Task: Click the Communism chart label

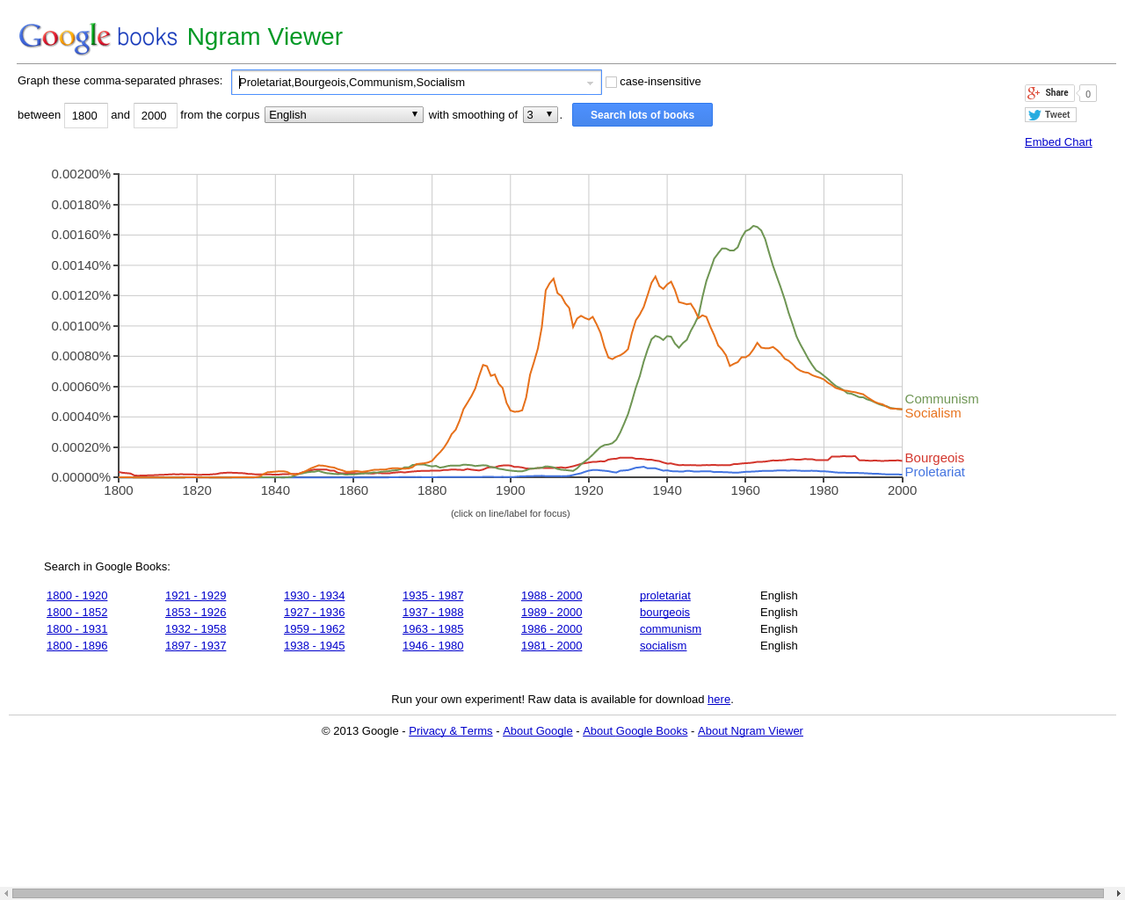Action: [x=941, y=399]
